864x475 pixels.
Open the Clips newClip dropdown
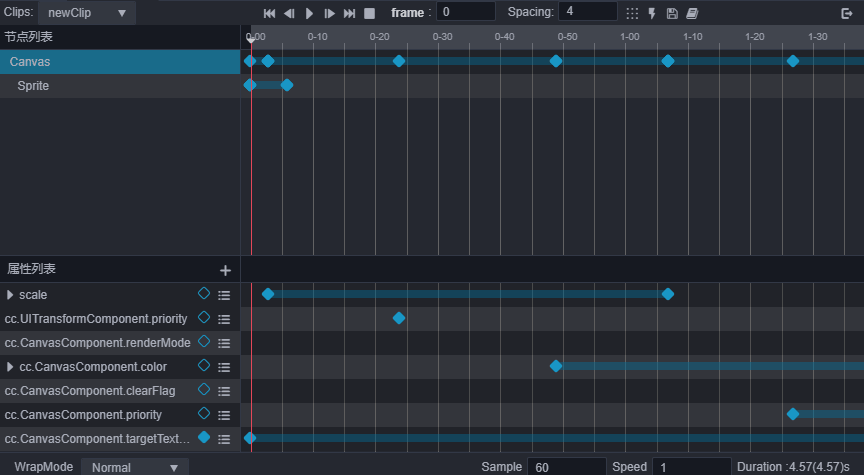tap(87, 12)
